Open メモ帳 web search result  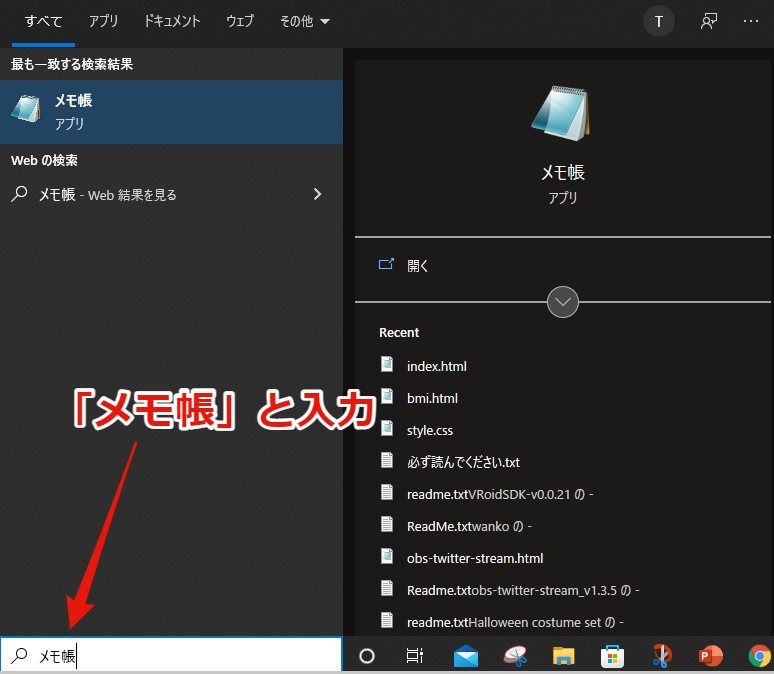coord(171,195)
